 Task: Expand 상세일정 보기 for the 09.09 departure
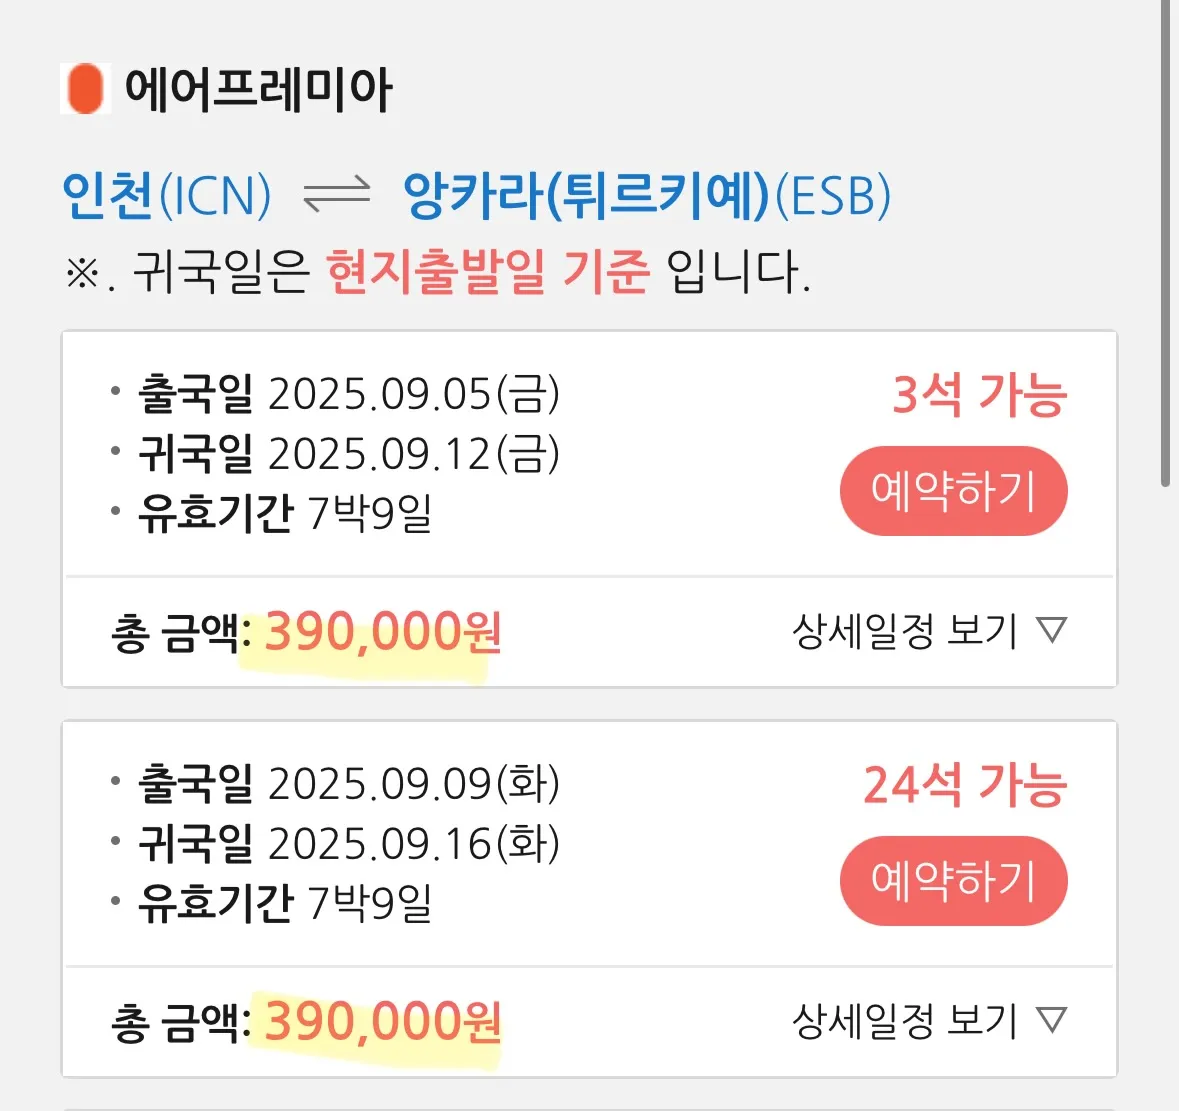(x=929, y=1021)
